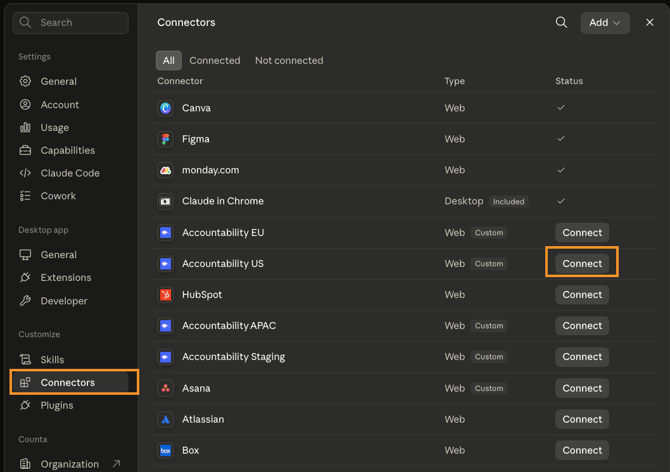
Task: Click the Figma connected checkmark
Action: (x=561, y=139)
